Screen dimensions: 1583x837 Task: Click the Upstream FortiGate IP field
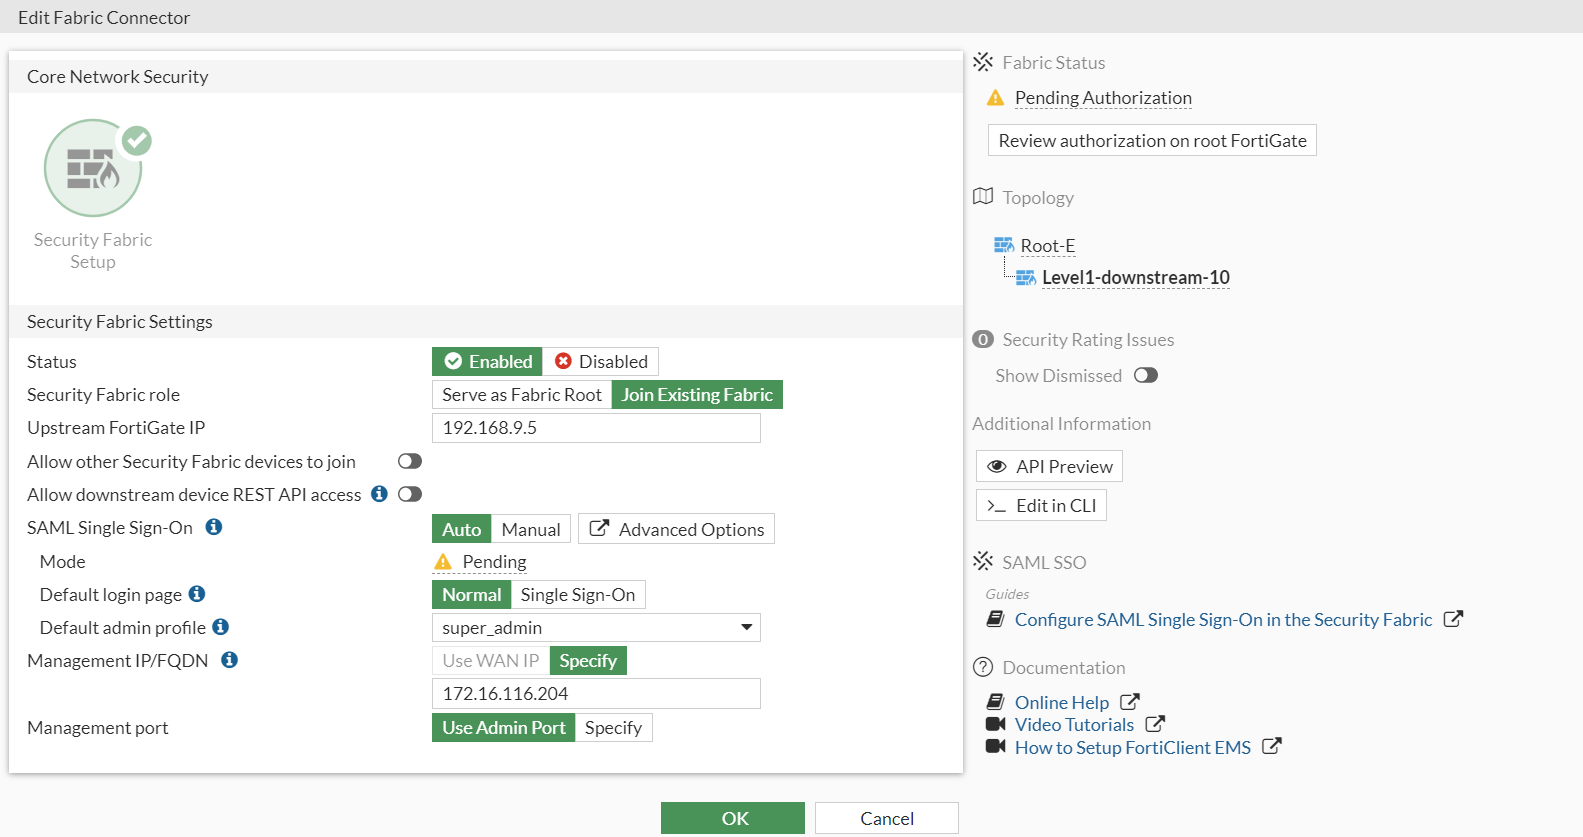click(596, 428)
